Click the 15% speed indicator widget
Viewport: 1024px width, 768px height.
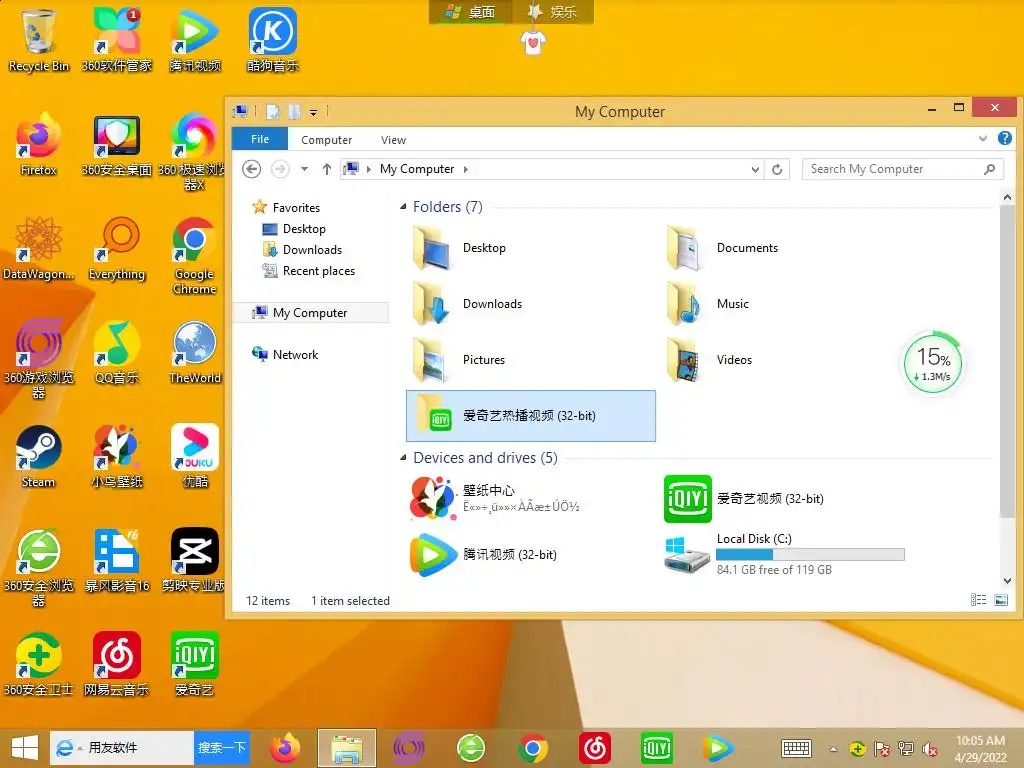pos(933,364)
